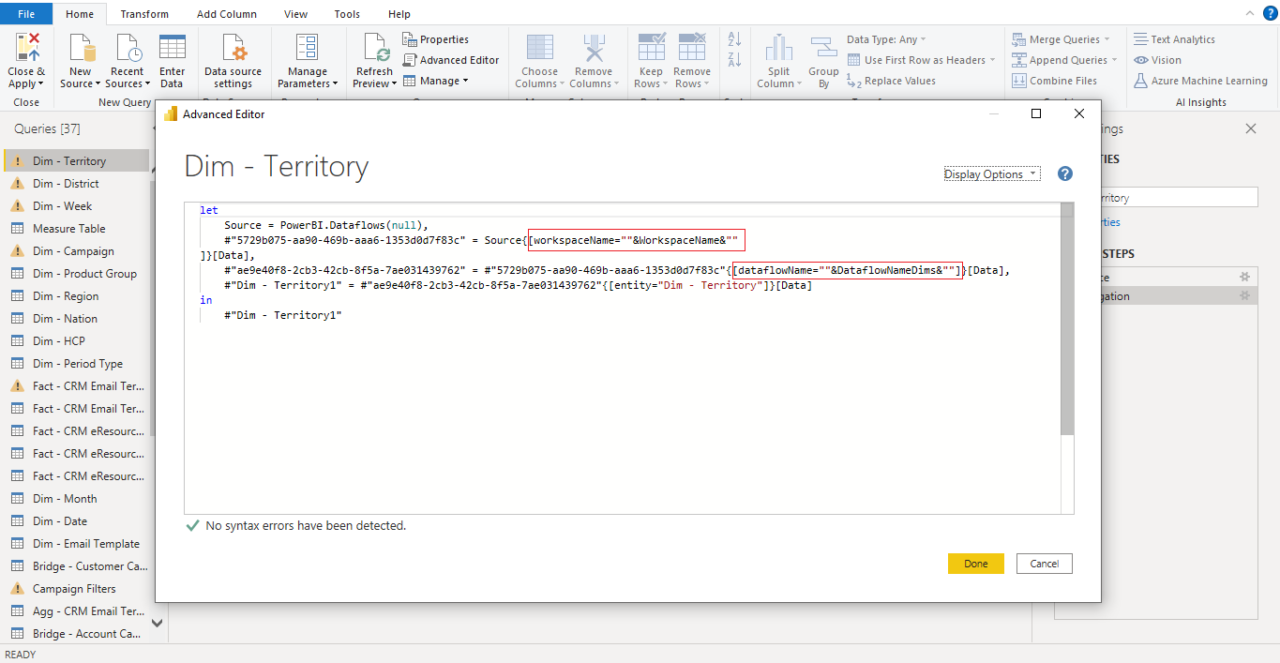Switch to the Transform ribbon tab
This screenshot has height=663, width=1280.
click(x=144, y=14)
